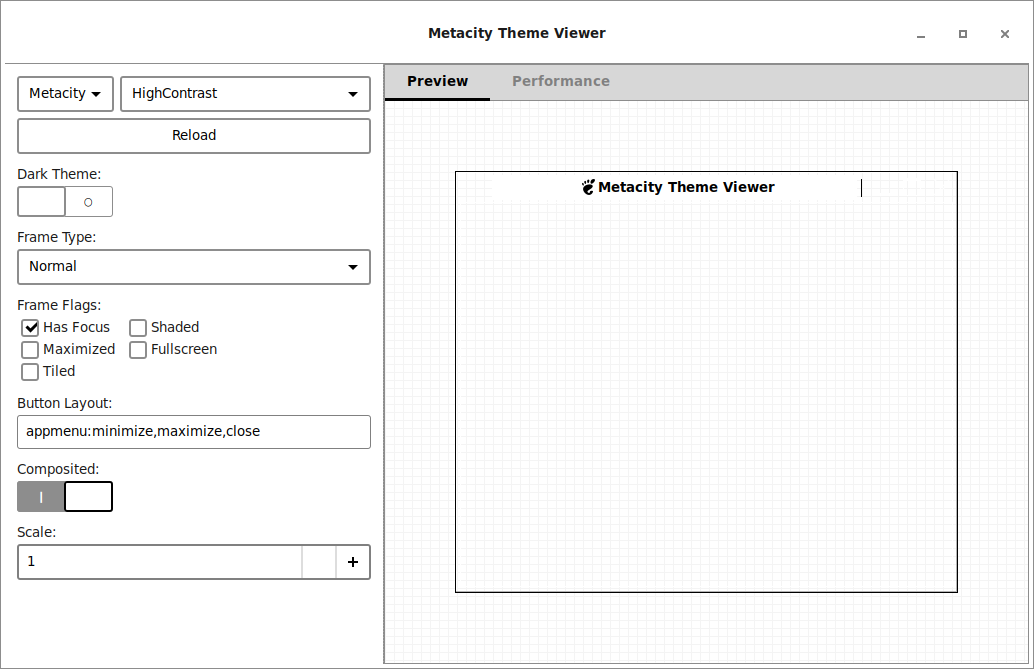Check the Fullscreen checkbox

coord(137,349)
